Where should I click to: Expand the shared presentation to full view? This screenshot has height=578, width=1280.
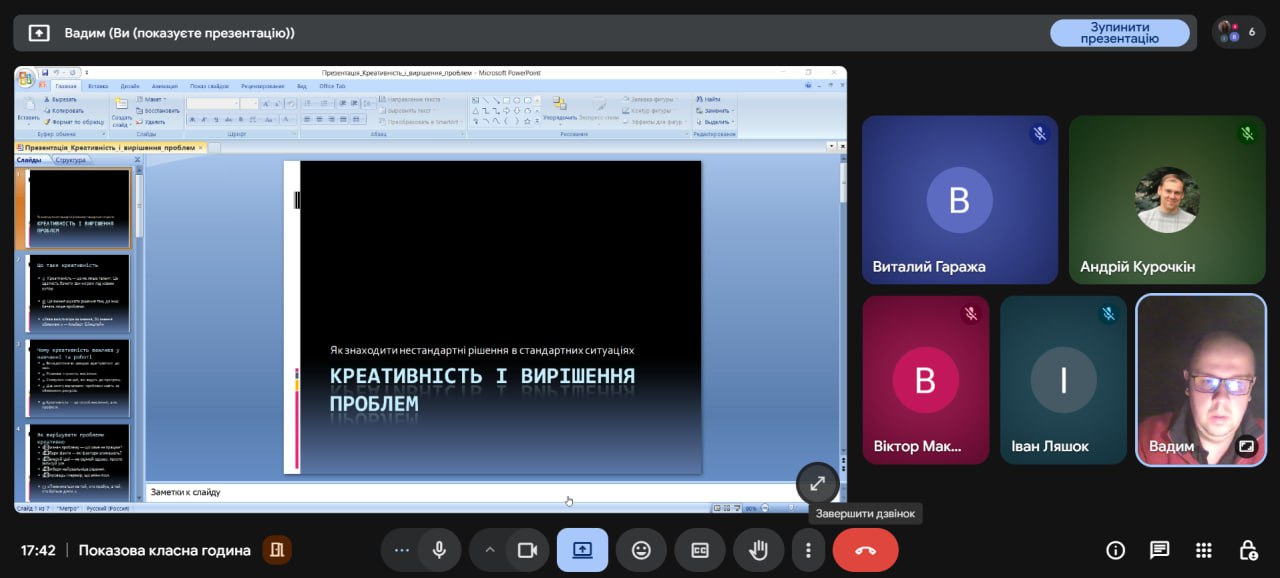pos(817,484)
